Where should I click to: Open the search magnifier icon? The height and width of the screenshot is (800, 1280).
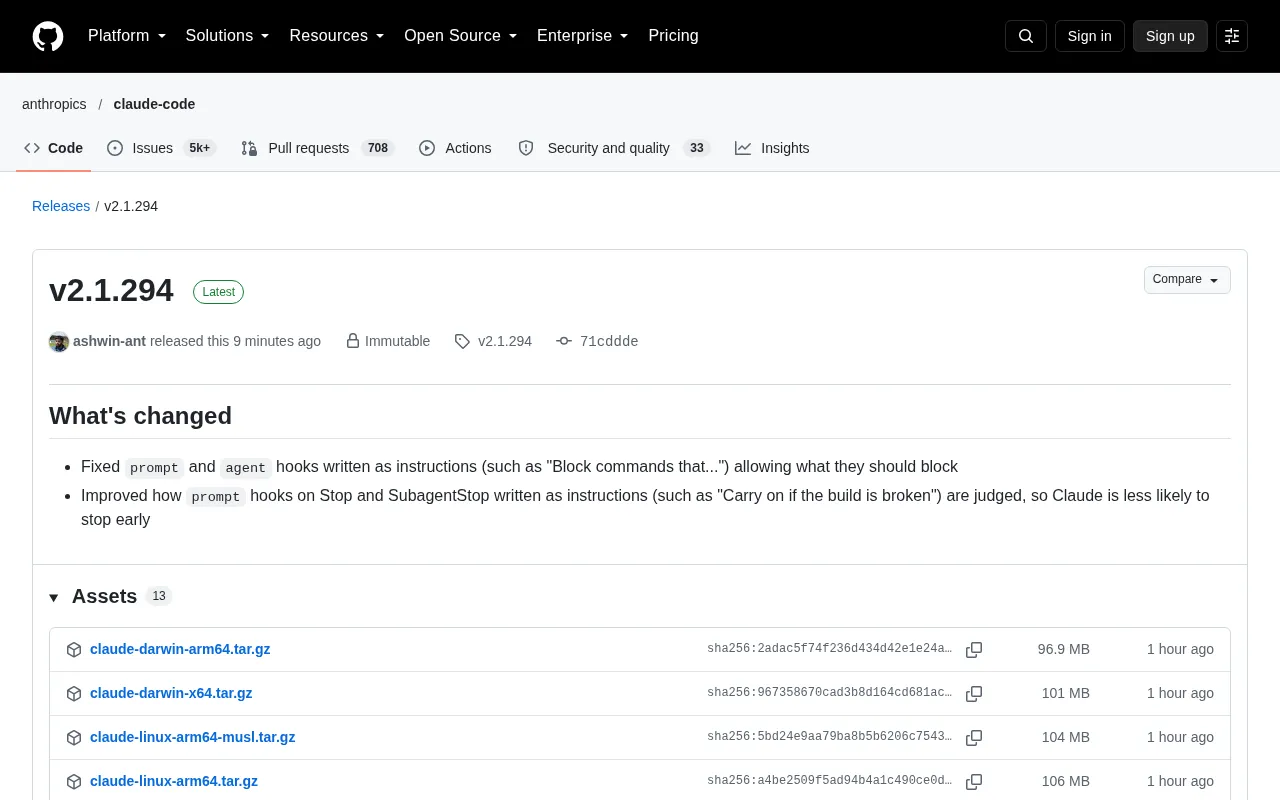click(x=1026, y=36)
